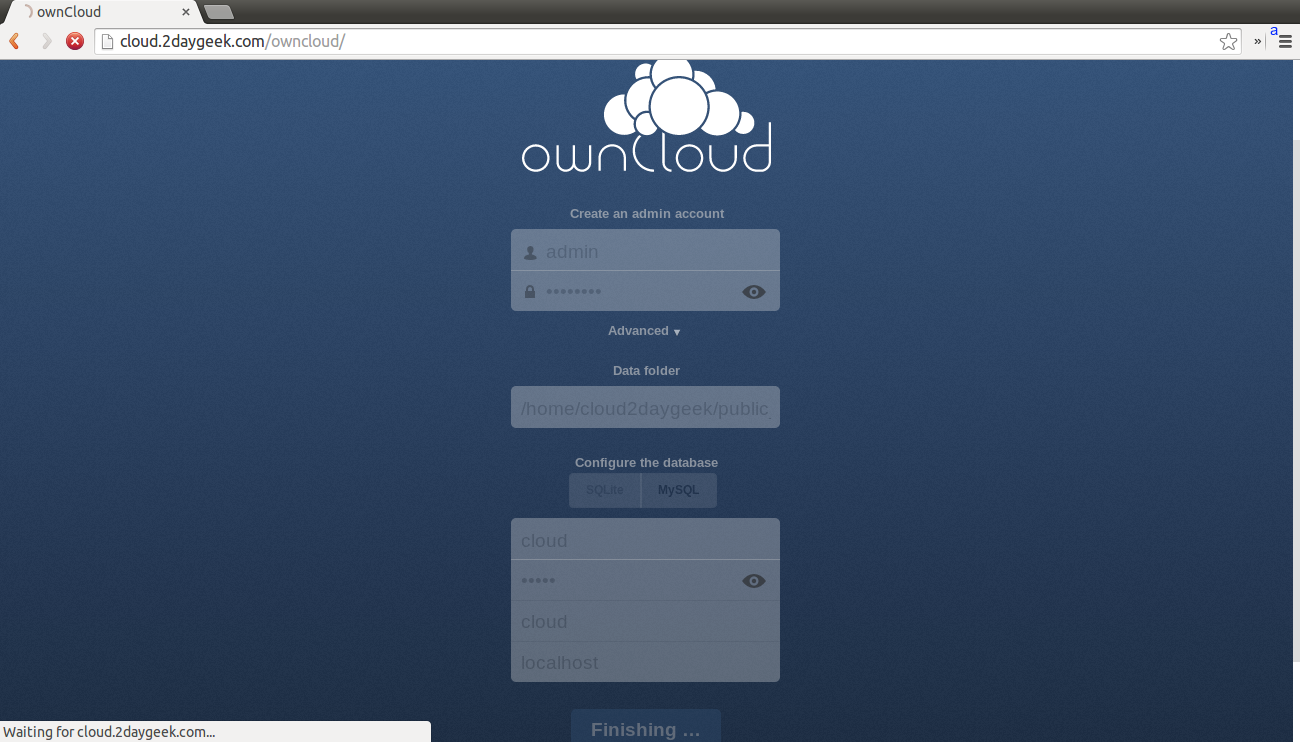This screenshot has width=1300, height=742.
Task: Collapse the Advanced settings section
Action: pyautogui.click(x=644, y=331)
